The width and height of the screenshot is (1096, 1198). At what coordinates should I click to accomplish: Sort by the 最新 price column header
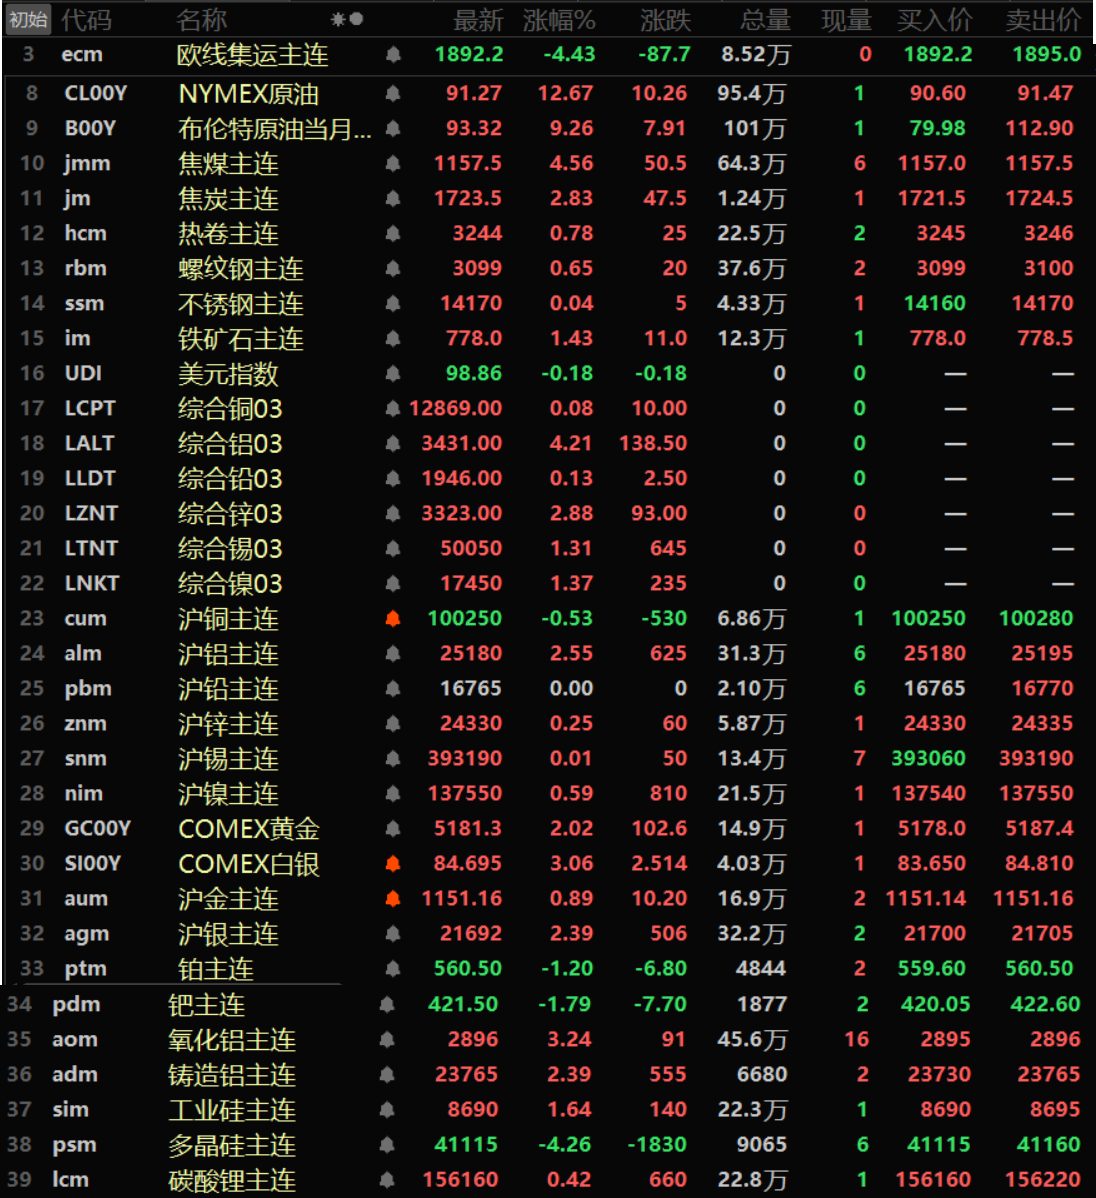[x=478, y=20]
